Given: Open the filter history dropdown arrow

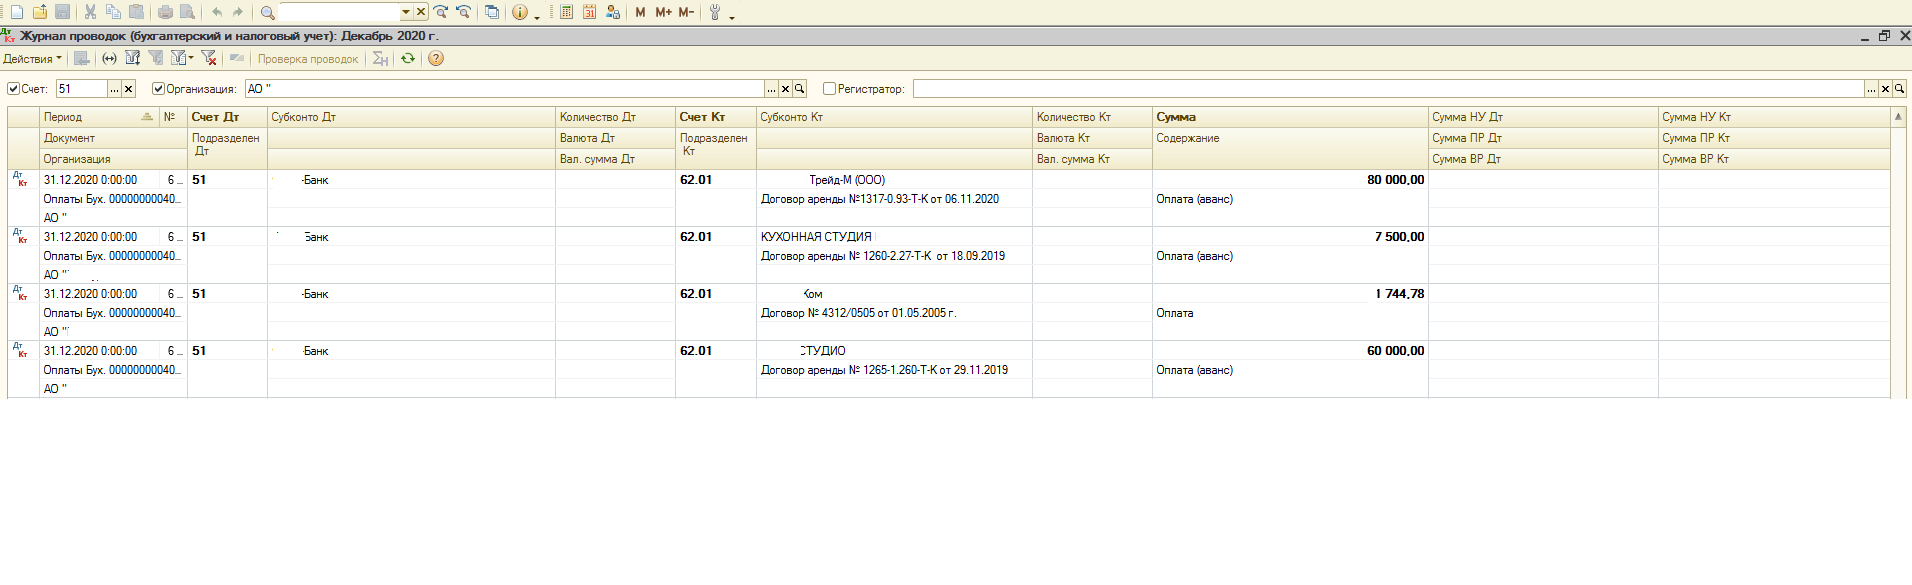Looking at the screenshot, I should (x=191, y=58).
